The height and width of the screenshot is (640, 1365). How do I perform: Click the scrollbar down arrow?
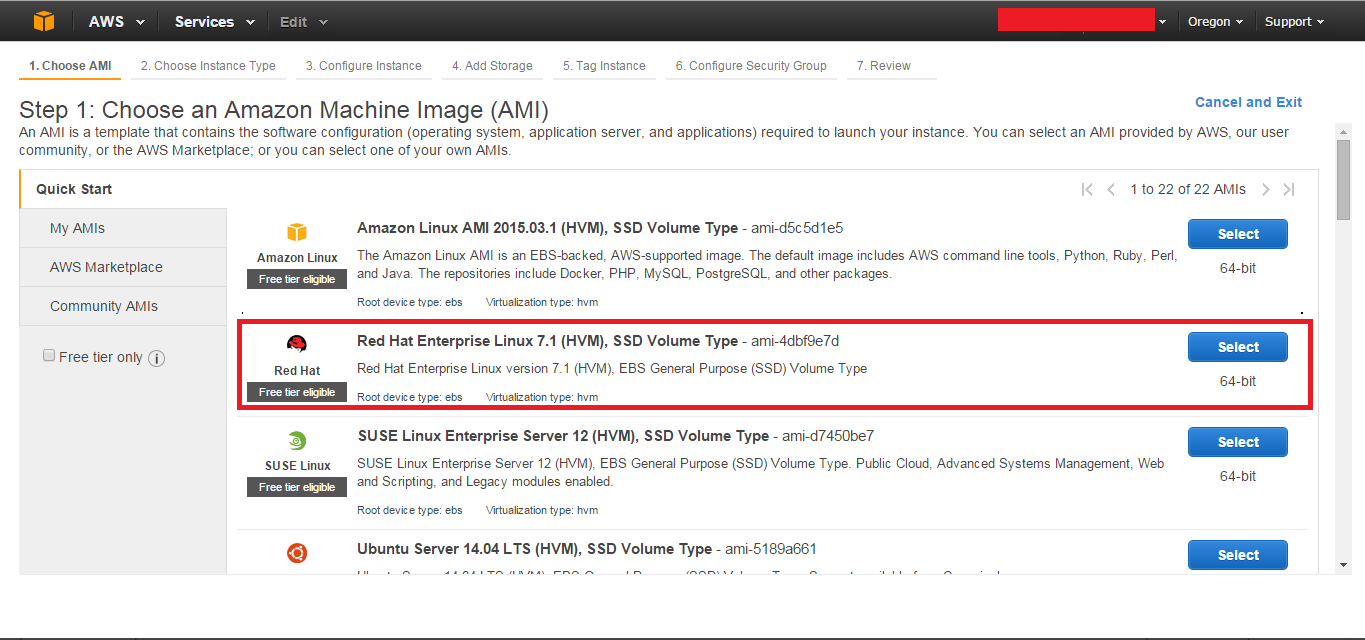click(1344, 565)
